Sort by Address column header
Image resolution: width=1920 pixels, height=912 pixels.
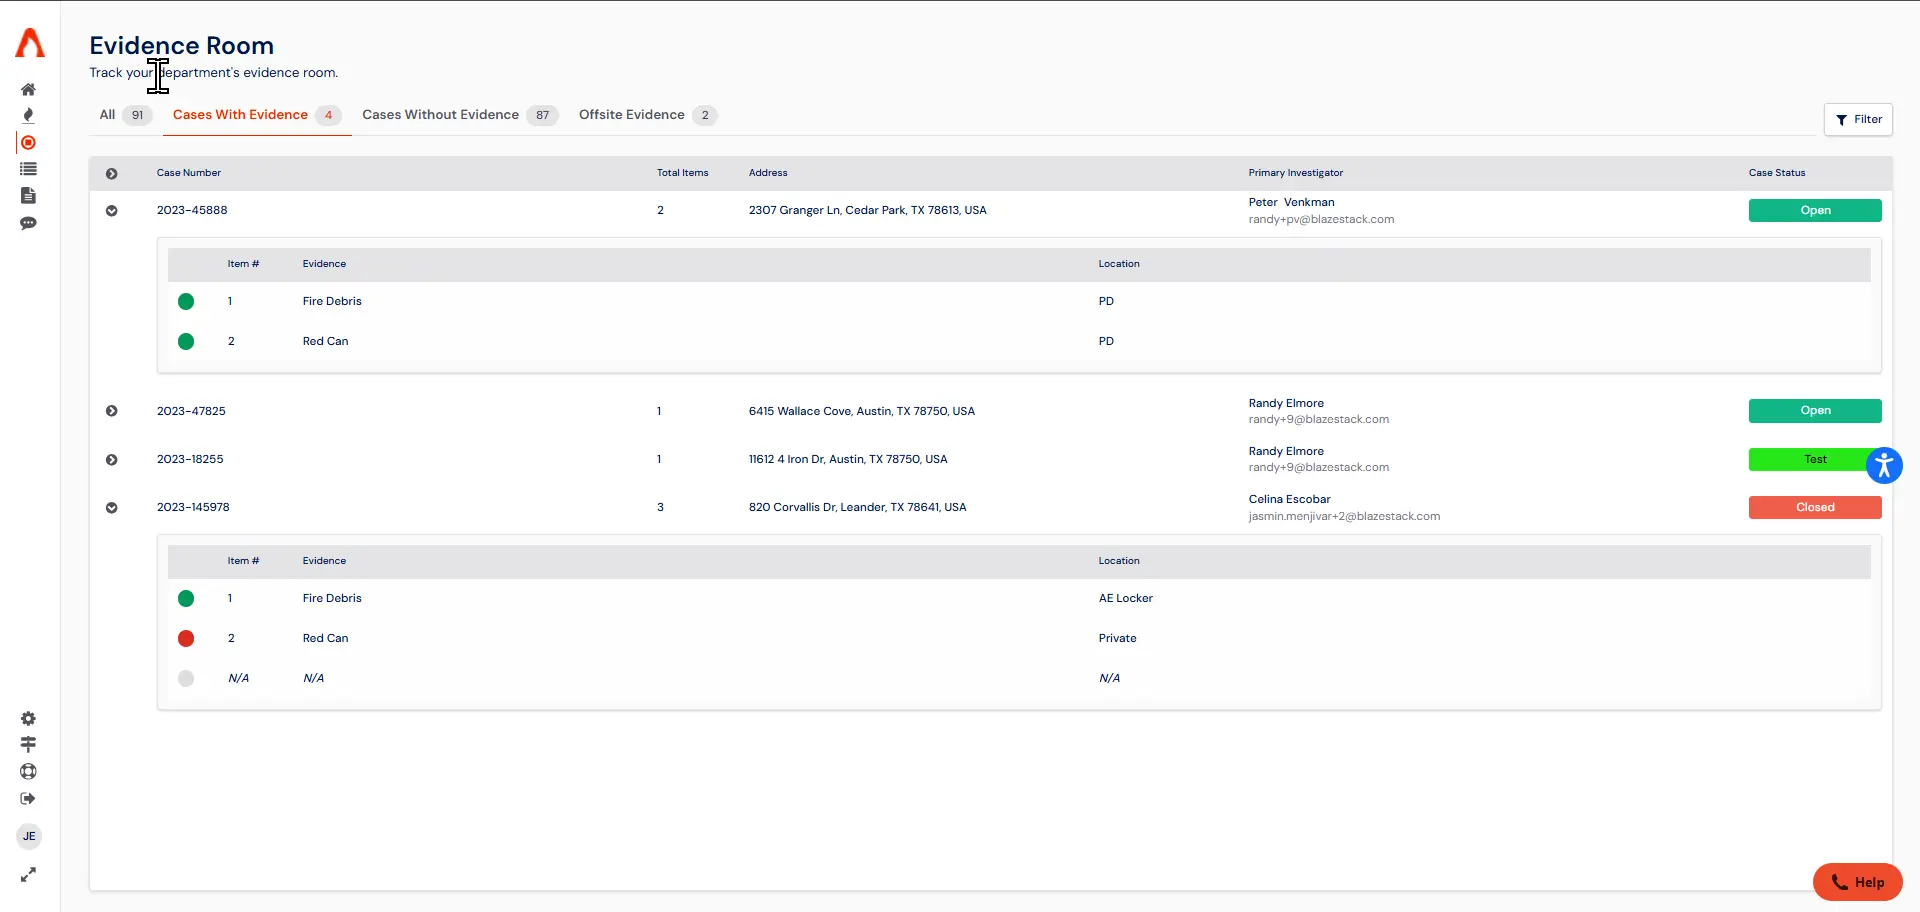click(x=768, y=173)
